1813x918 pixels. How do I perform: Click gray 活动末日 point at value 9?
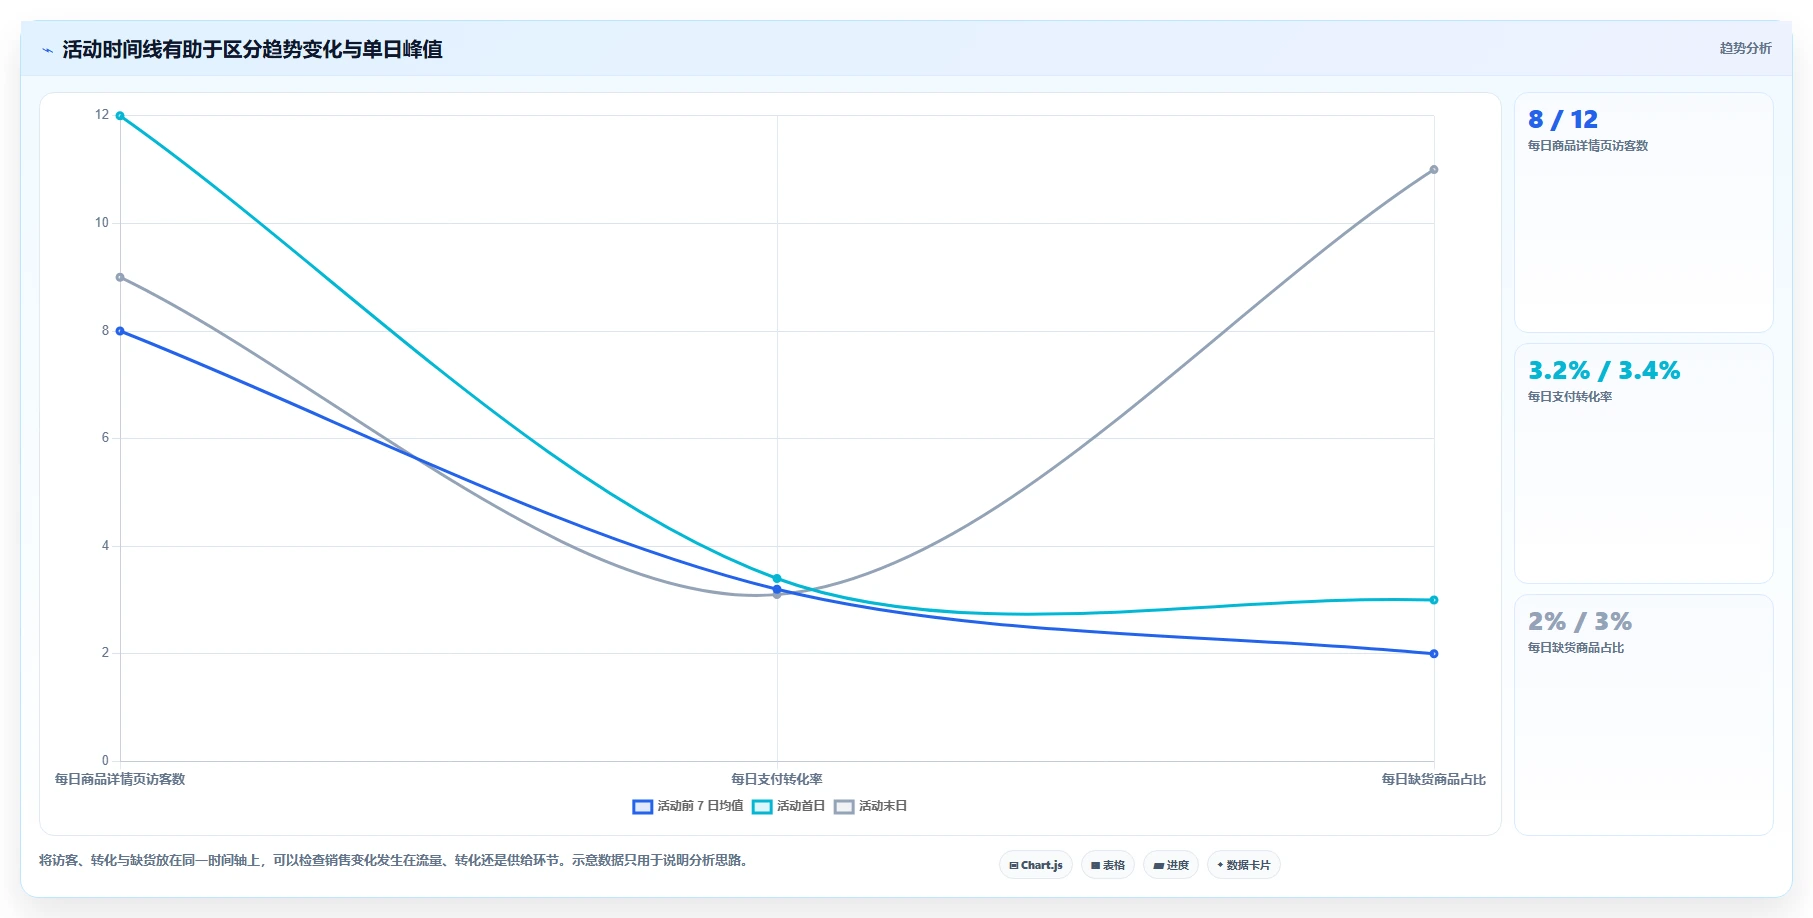tap(120, 277)
